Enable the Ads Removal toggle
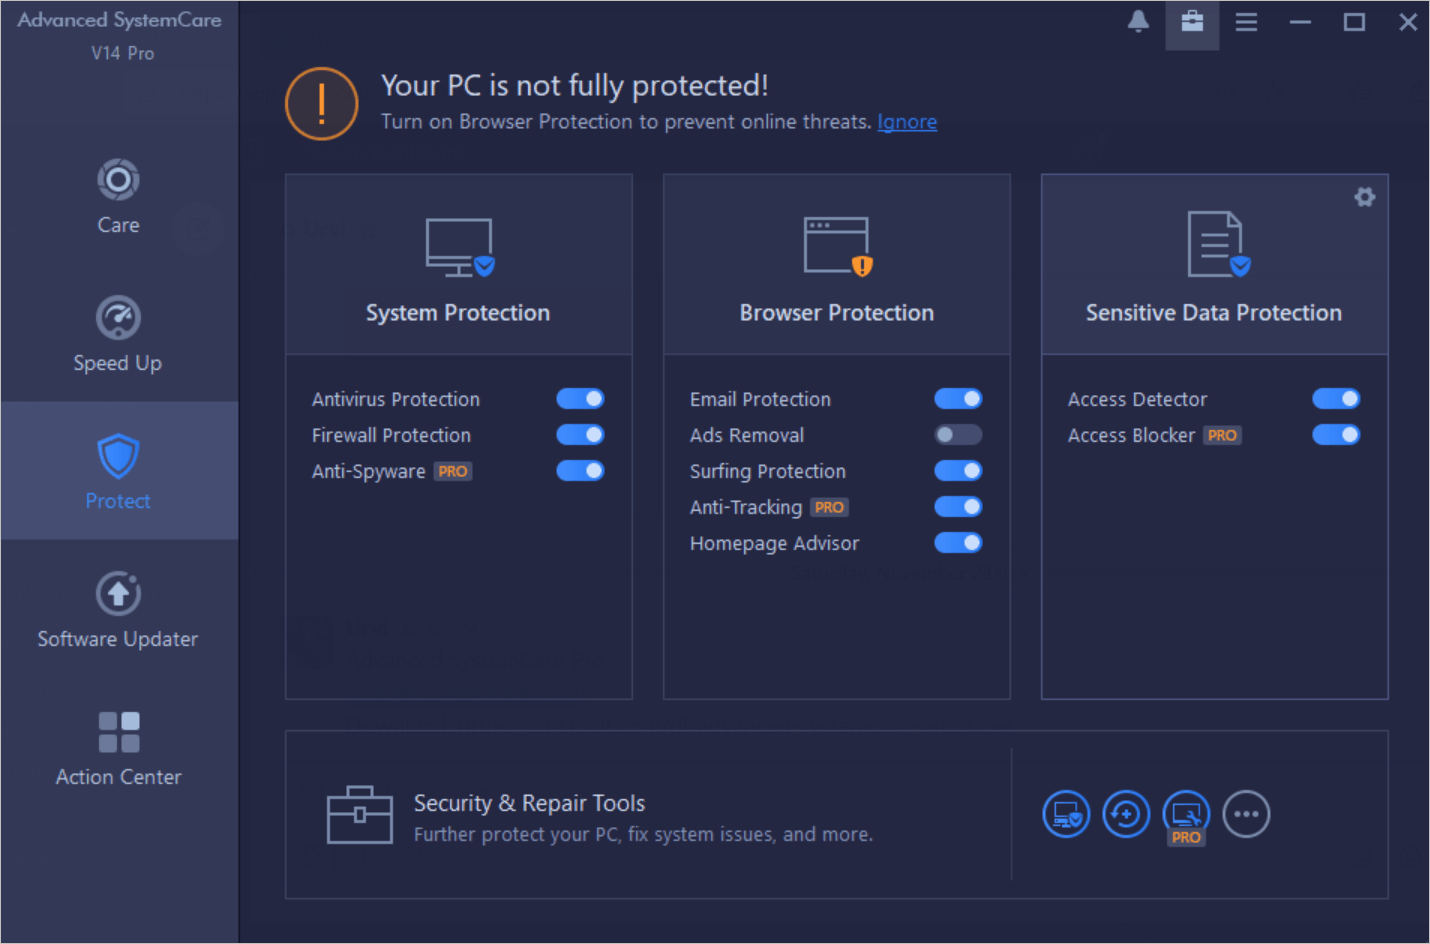Image resolution: width=1430 pixels, height=944 pixels. 958,435
